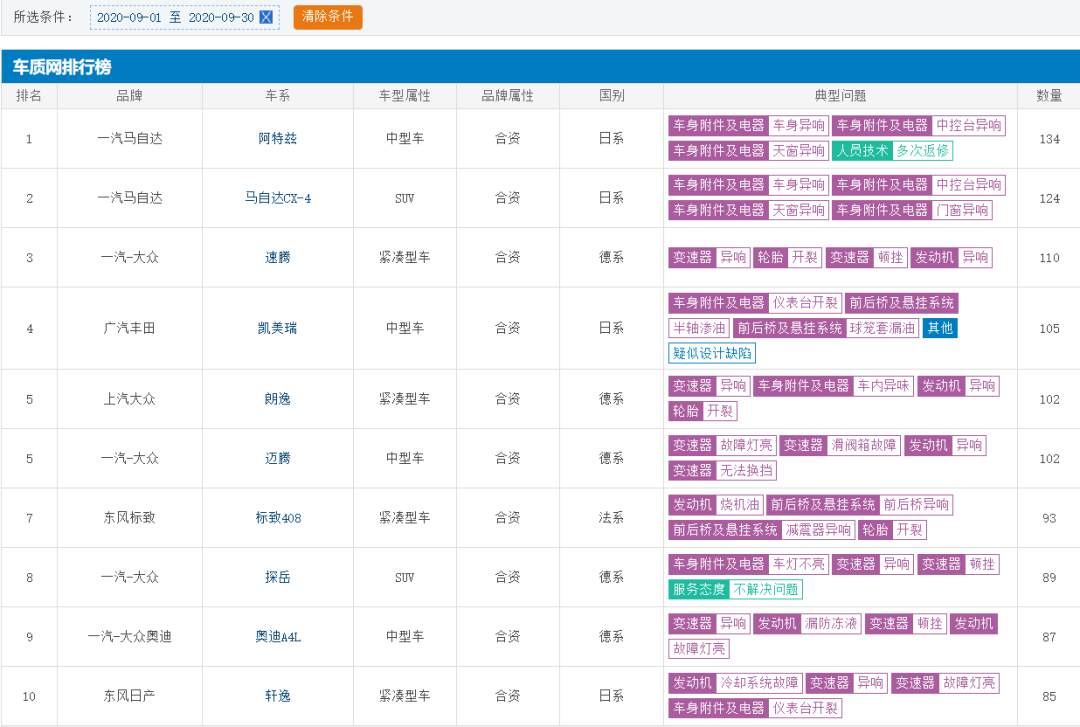This screenshot has width=1080, height=727.
Task: Click 天窗异响 tag in 阿特兹 row
Action: (799, 150)
